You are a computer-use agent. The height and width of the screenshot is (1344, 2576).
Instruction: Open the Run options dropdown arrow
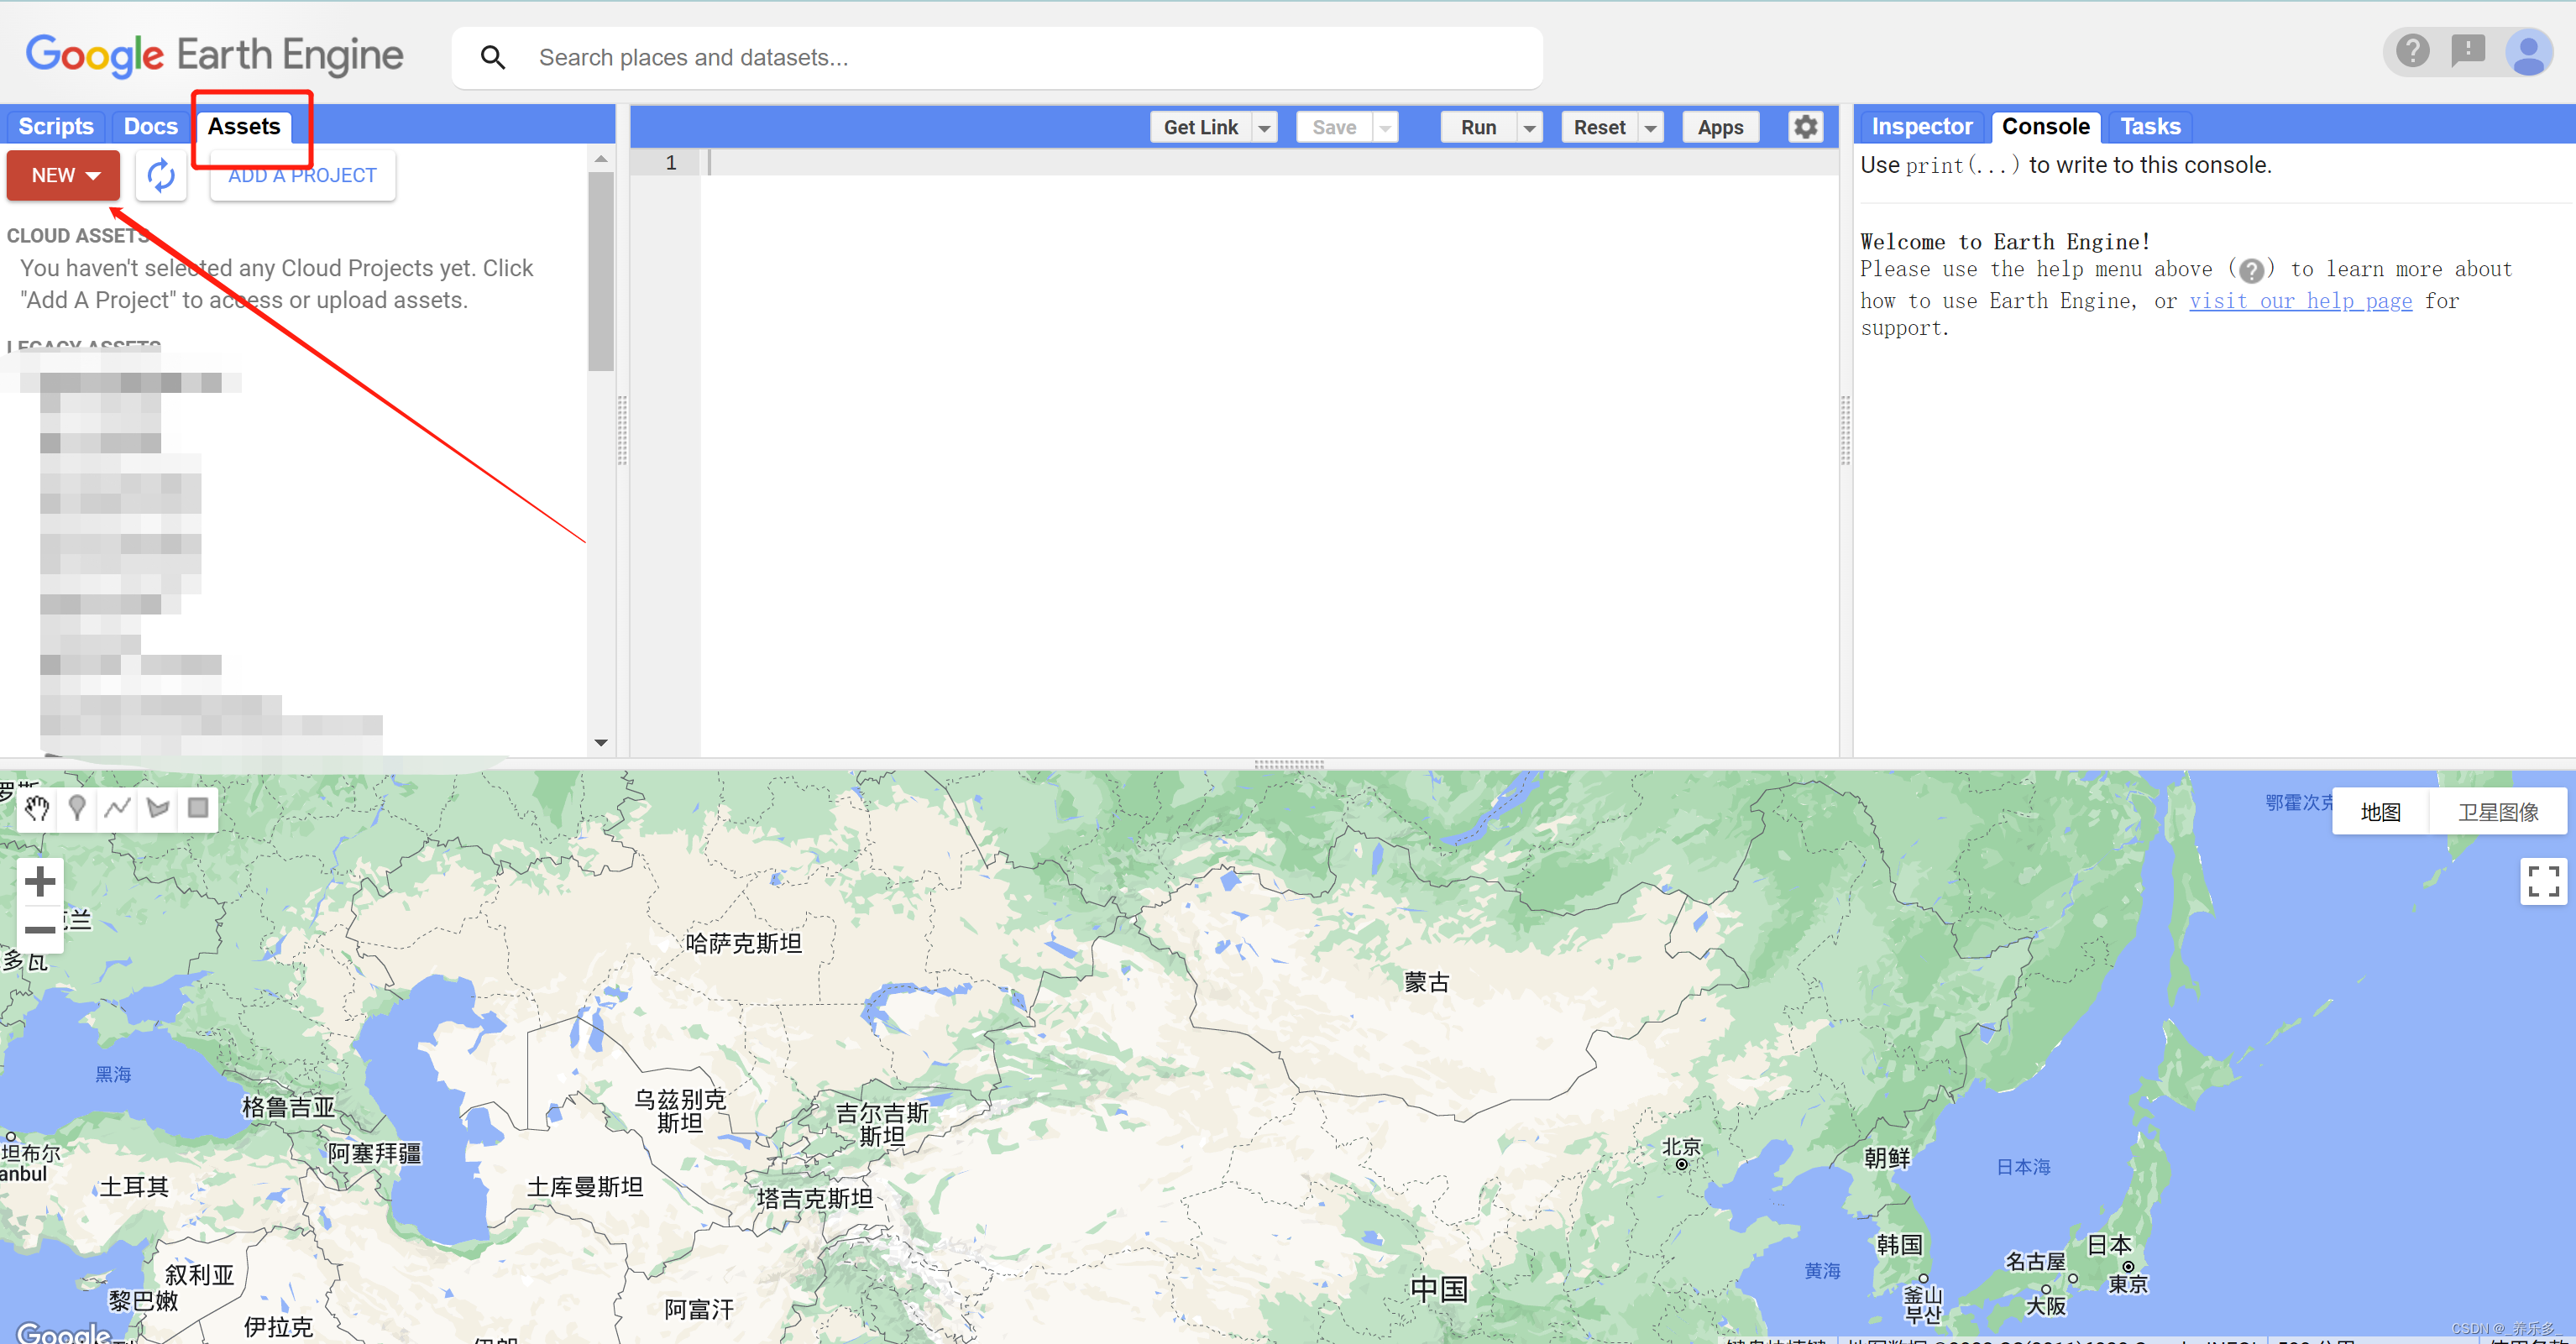pos(1529,126)
